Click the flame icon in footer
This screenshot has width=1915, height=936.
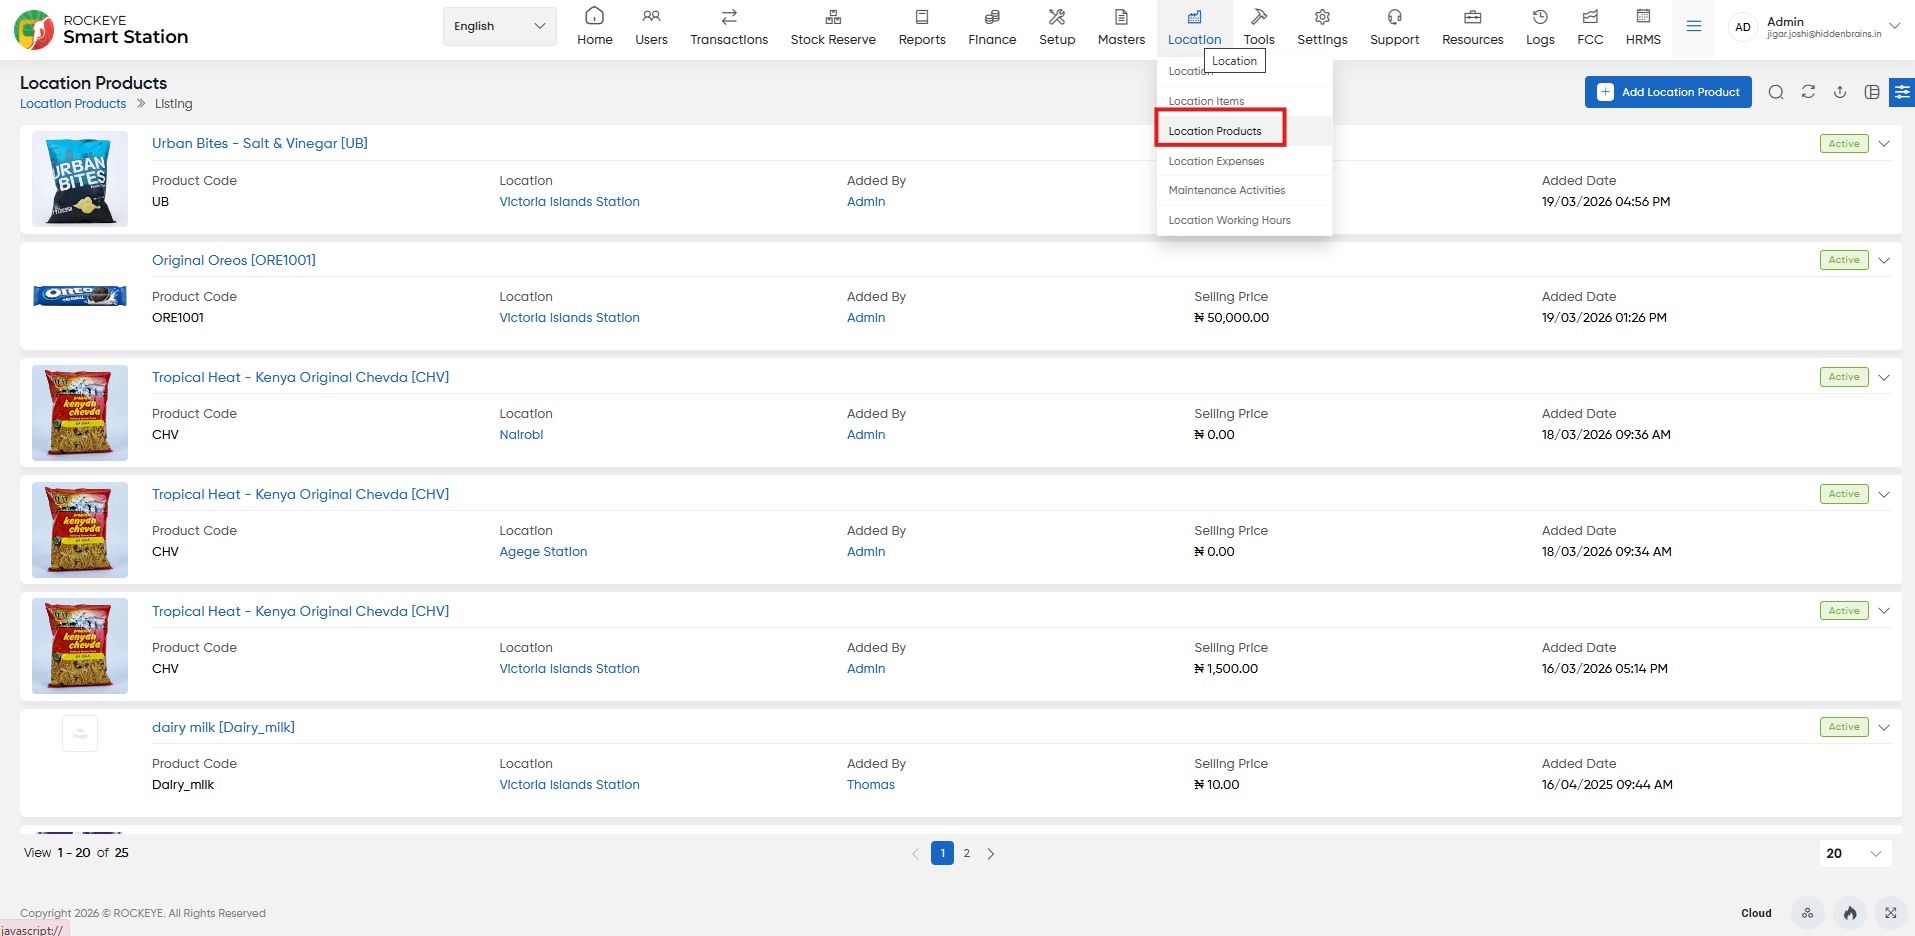click(1850, 912)
